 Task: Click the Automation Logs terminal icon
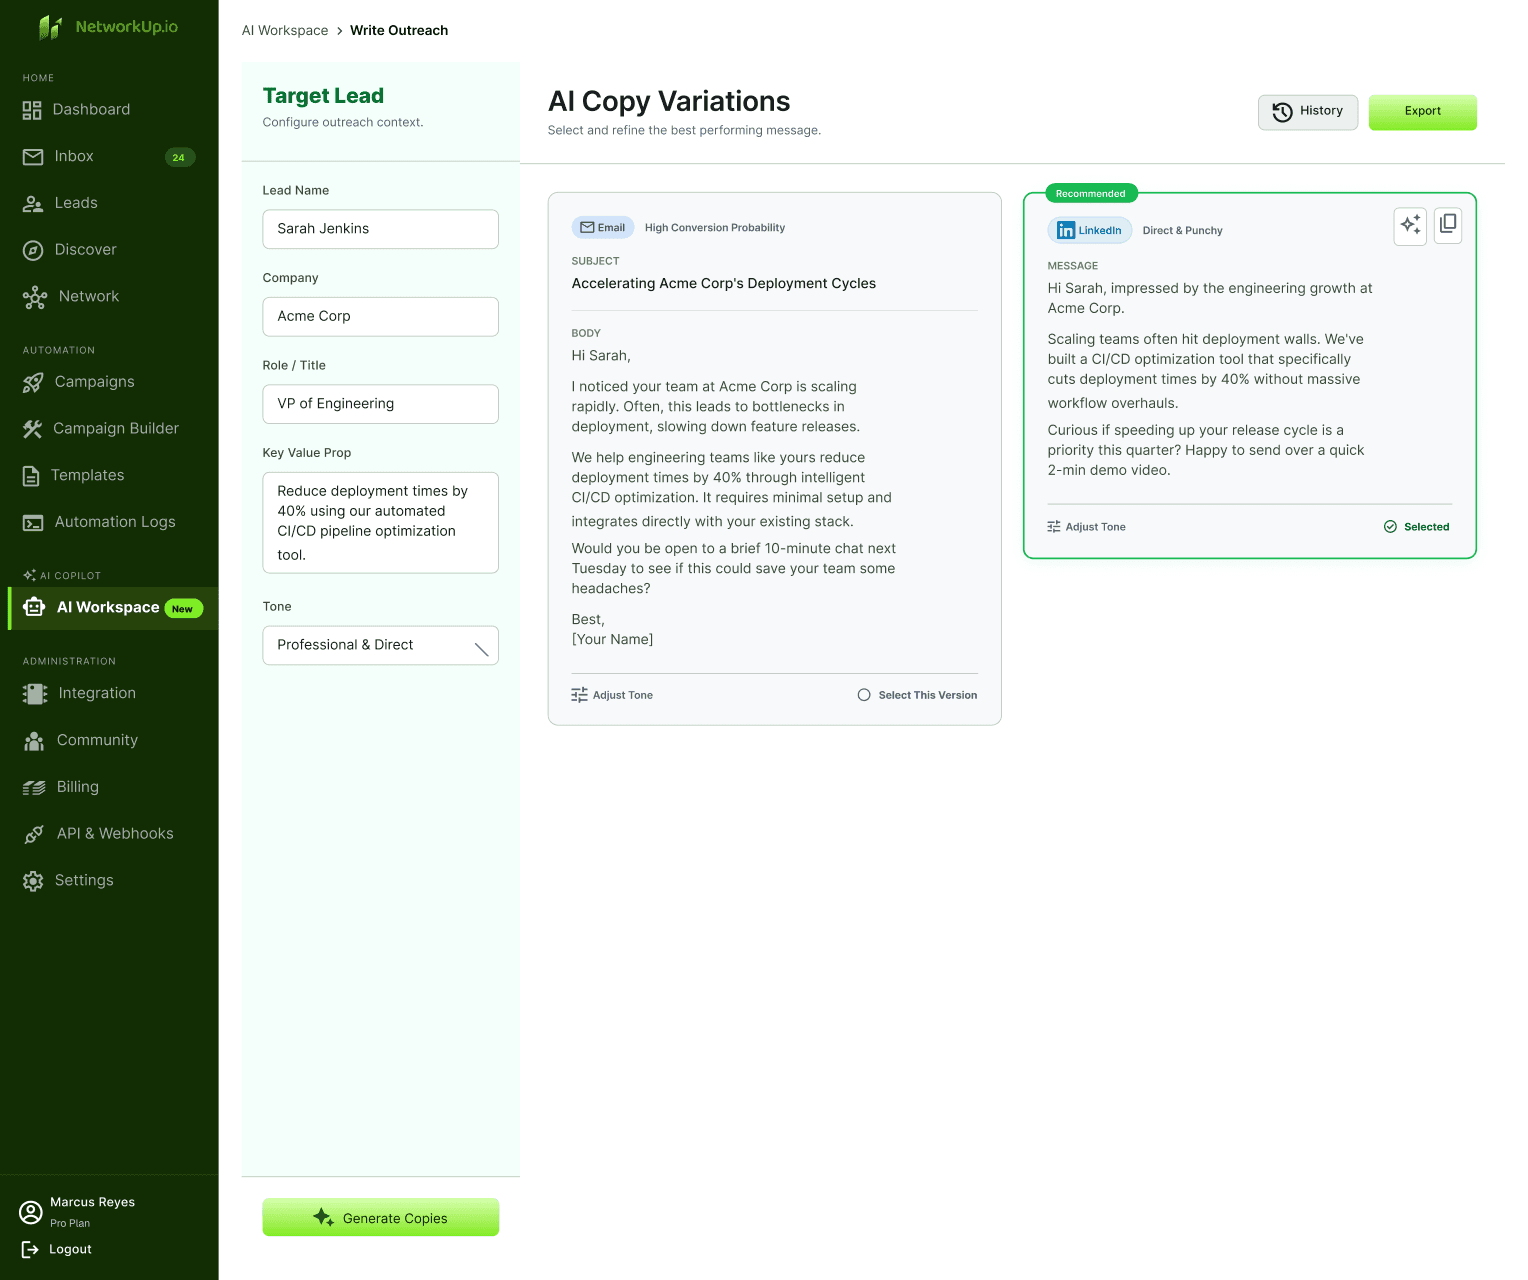pos(33,523)
